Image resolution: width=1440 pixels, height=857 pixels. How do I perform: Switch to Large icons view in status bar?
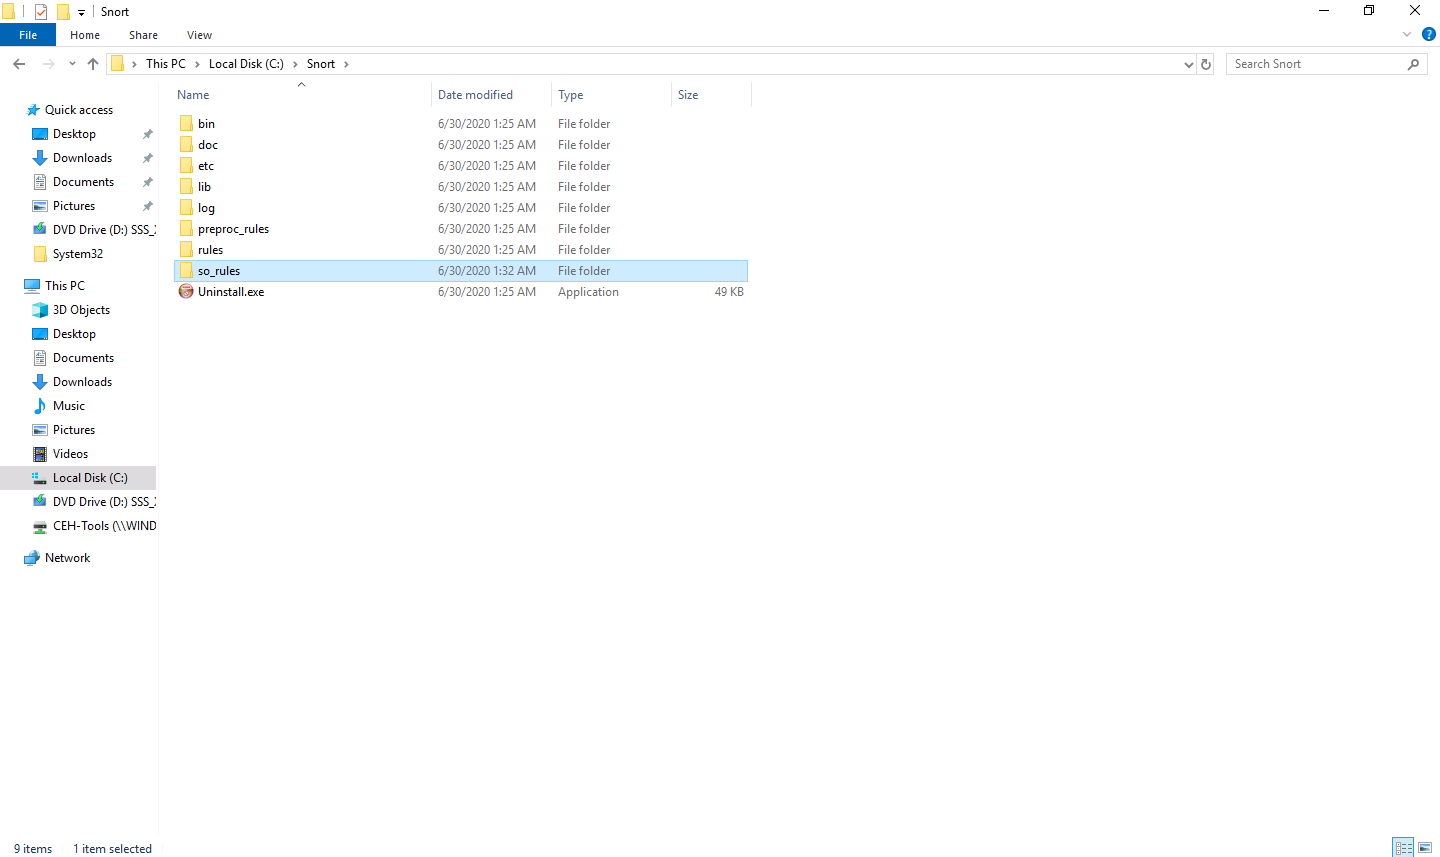(x=1425, y=848)
